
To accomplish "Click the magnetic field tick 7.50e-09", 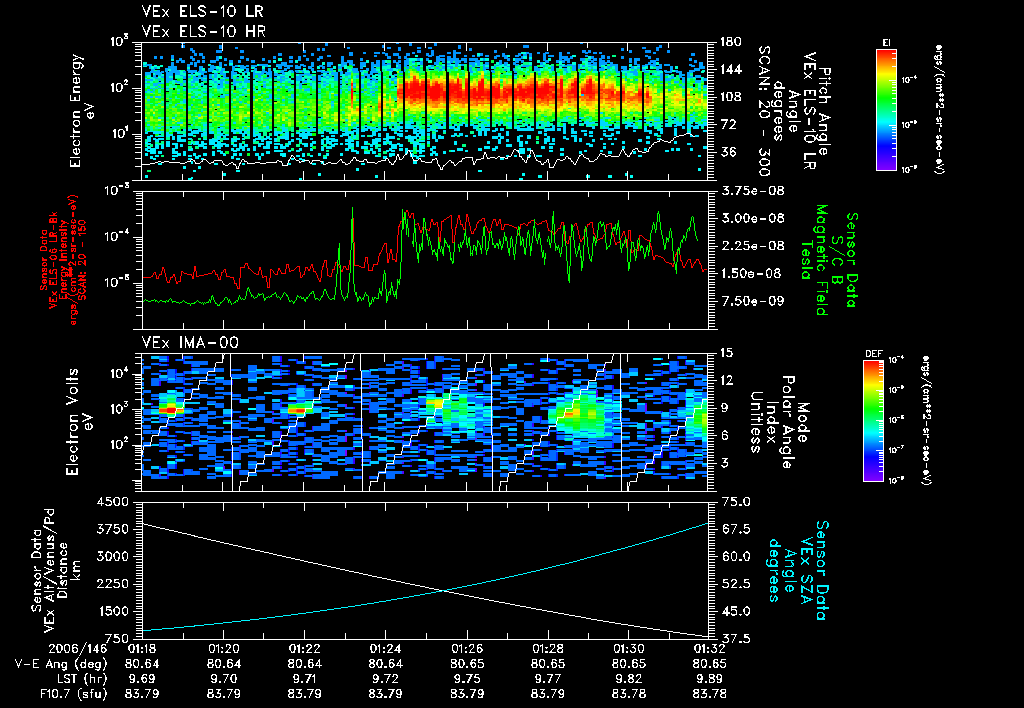I will click(x=751, y=300).
